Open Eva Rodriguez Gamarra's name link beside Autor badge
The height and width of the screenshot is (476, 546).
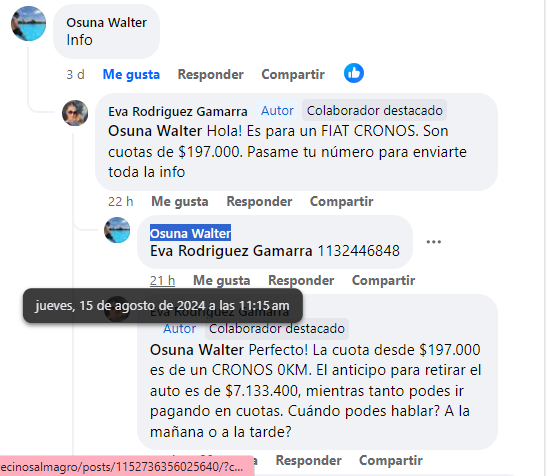tap(178, 111)
